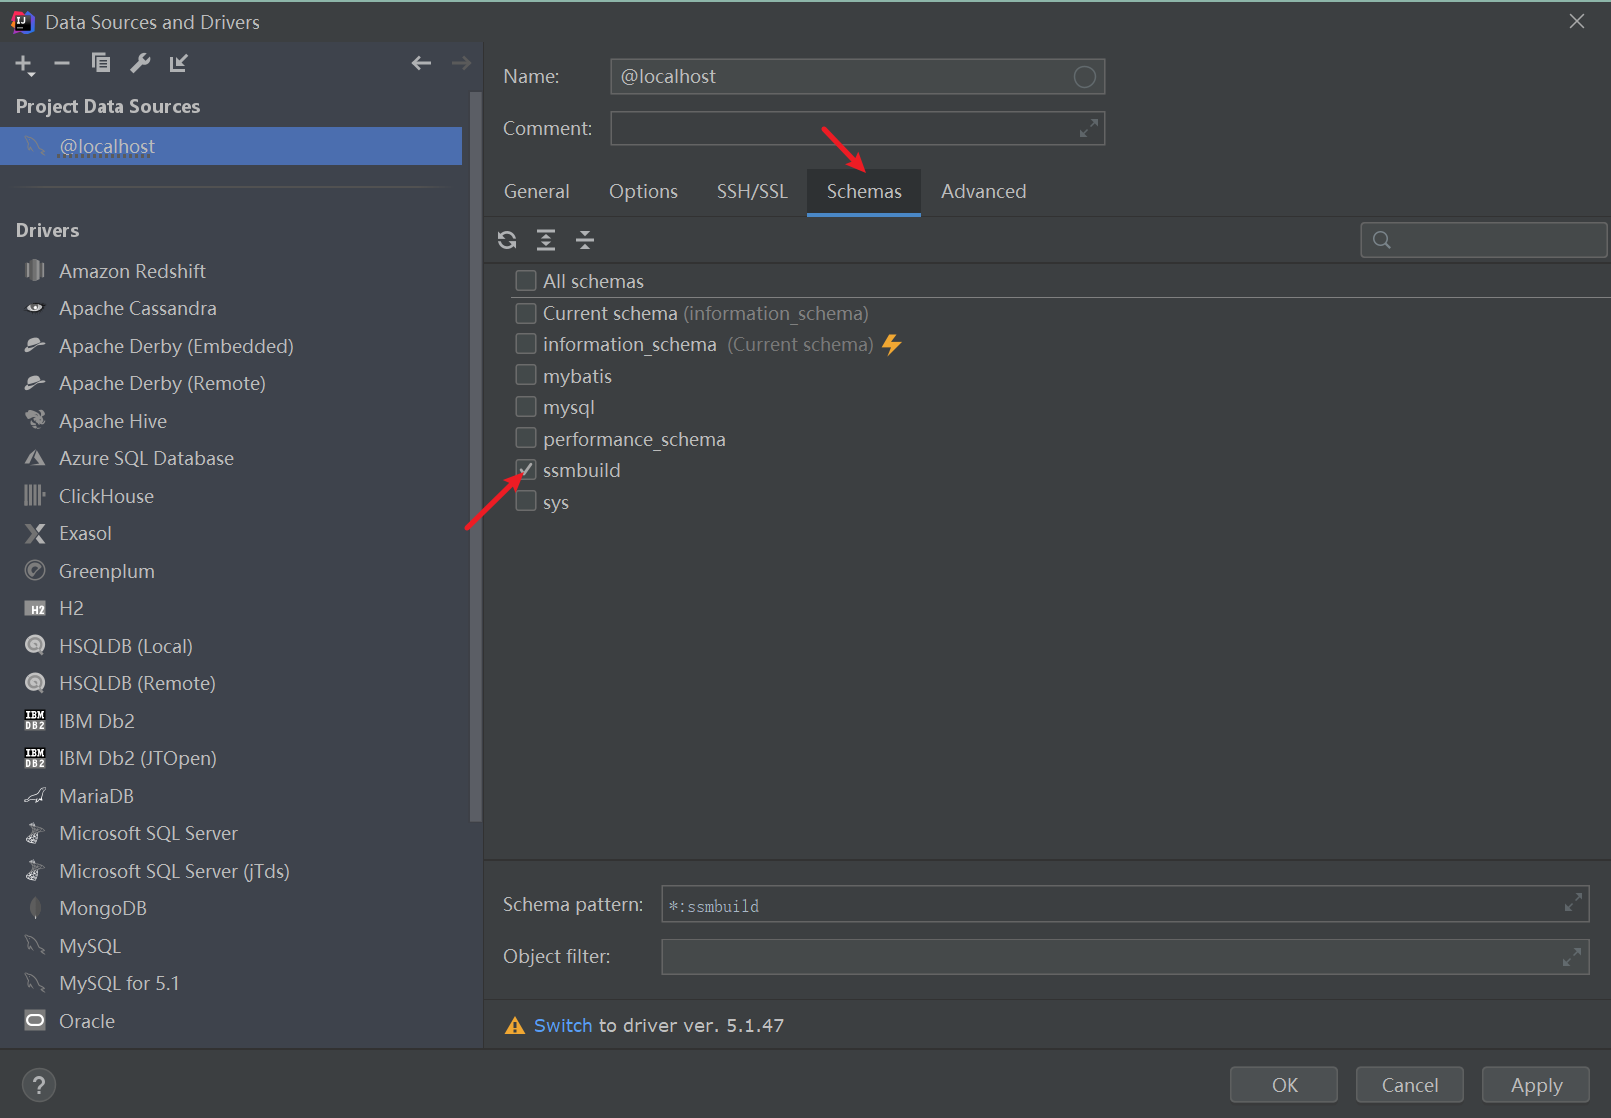Screen dimensions: 1611x1118
Task: Open the Advanced tab
Action: (983, 192)
